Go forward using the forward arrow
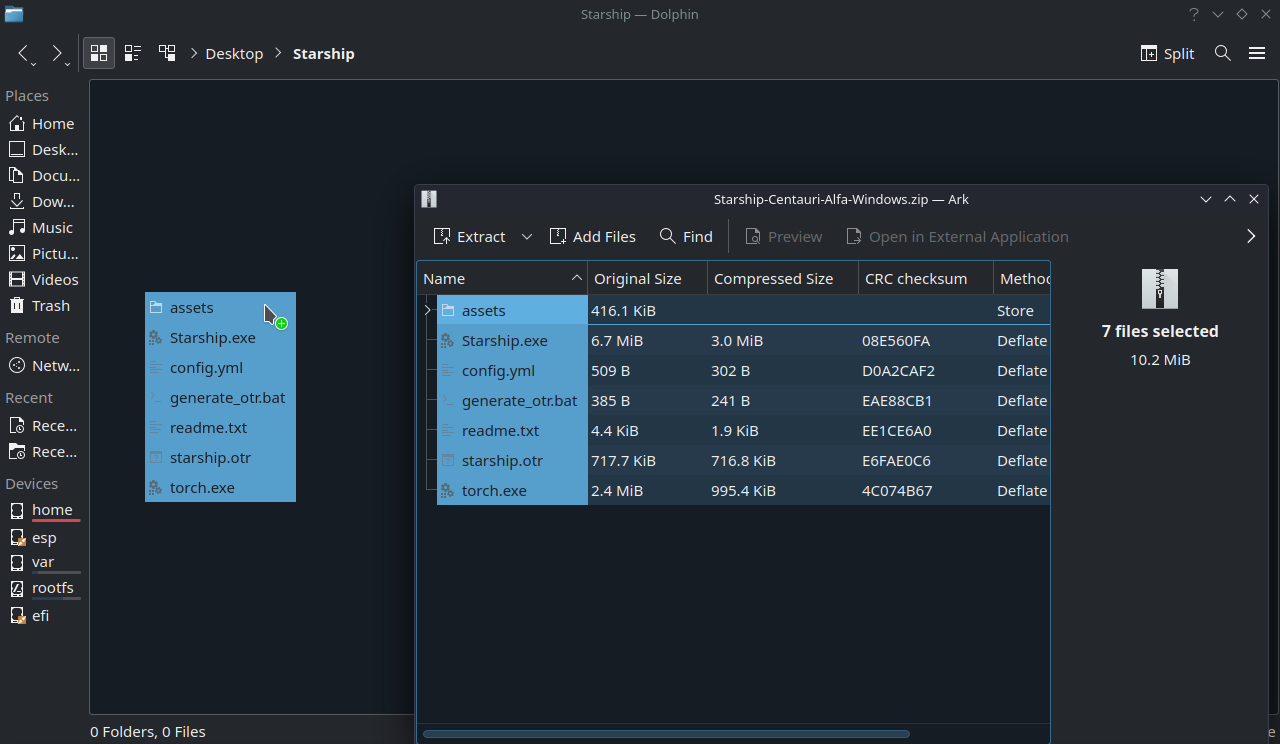Image resolution: width=1280 pixels, height=744 pixels. (x=57, y=53)
